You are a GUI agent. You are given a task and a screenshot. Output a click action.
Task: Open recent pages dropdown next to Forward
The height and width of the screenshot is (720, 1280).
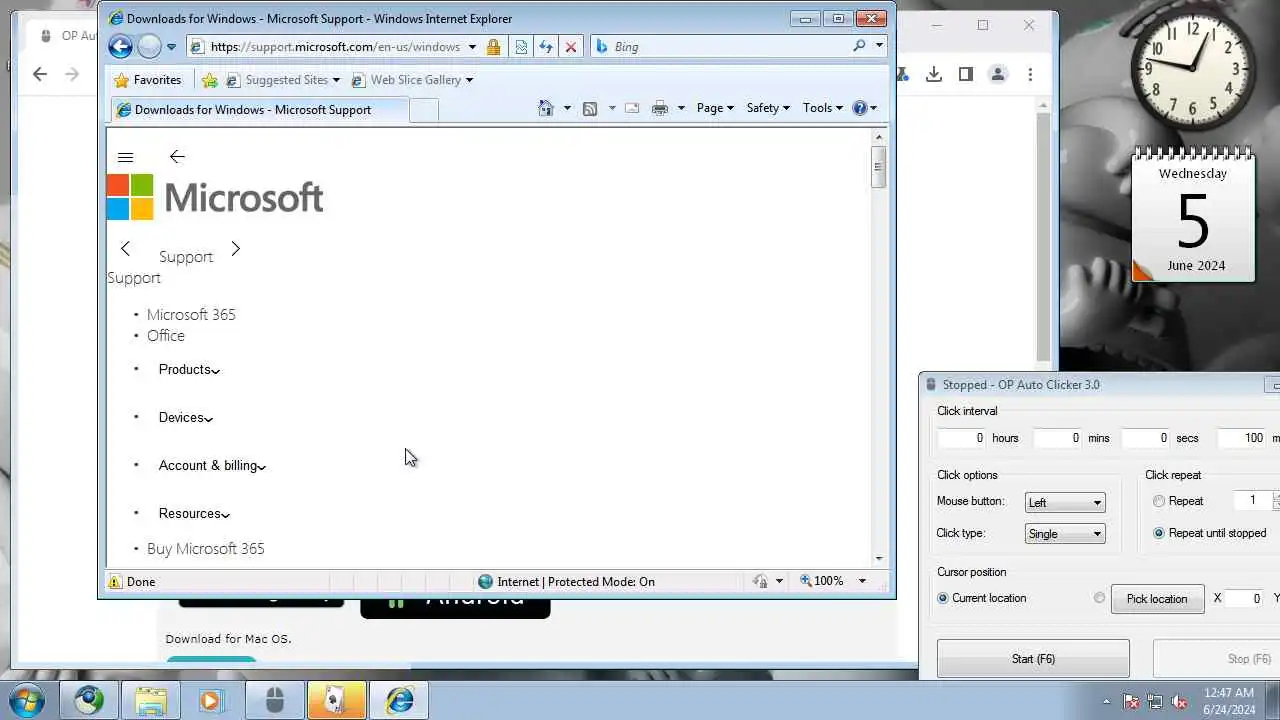[x=171, y=47]
